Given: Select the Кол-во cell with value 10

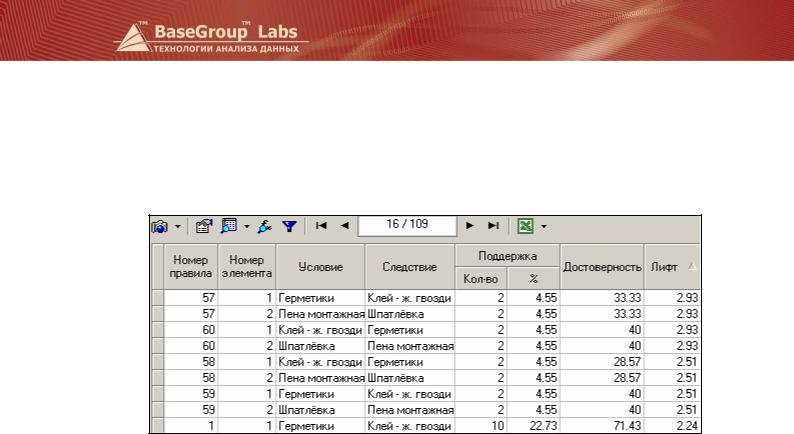Looking at the screenshot, I should point(481,426).
